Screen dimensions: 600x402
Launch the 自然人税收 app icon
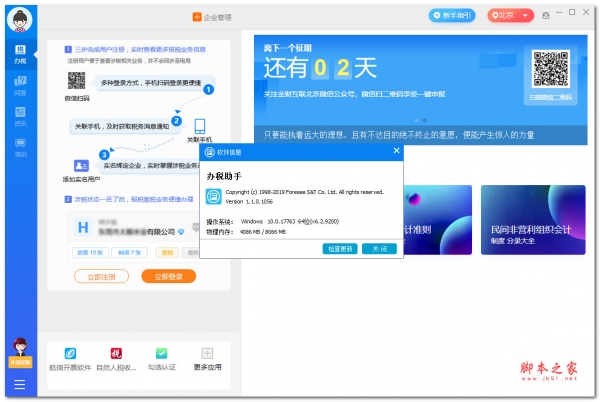116,353
